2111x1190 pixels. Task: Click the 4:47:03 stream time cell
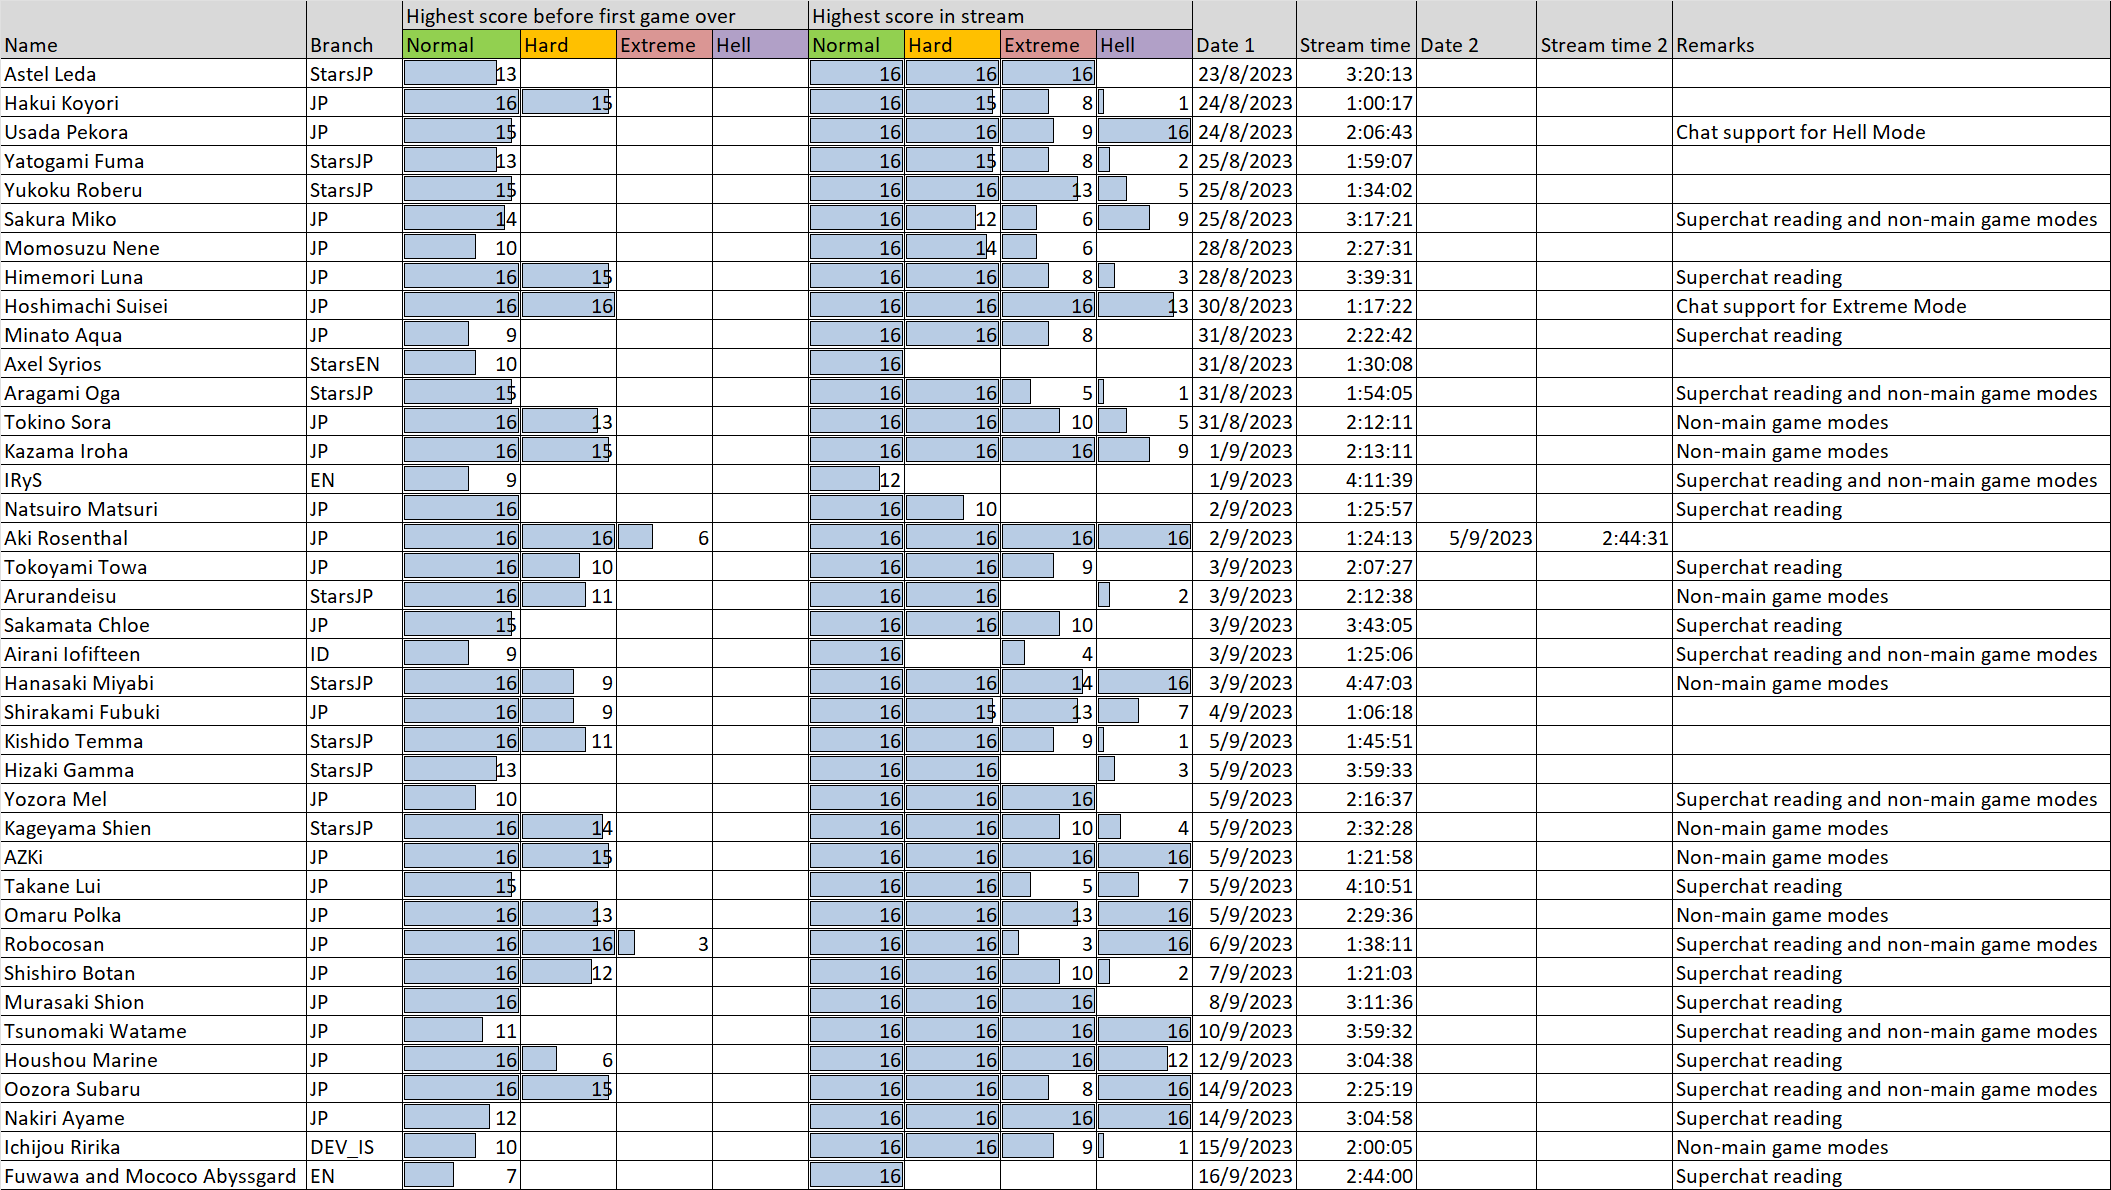pyautogui.click(x=1356, y=683)
